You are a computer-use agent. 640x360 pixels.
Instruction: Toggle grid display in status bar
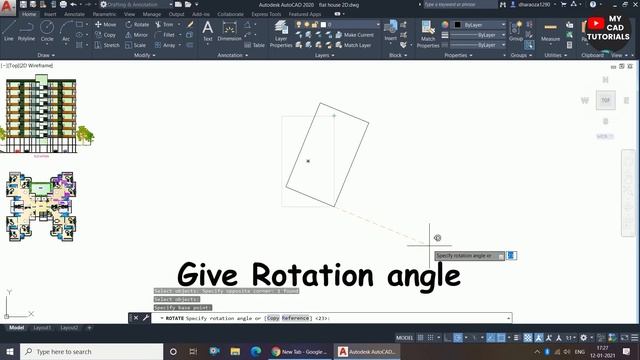(x=421, y=338)
